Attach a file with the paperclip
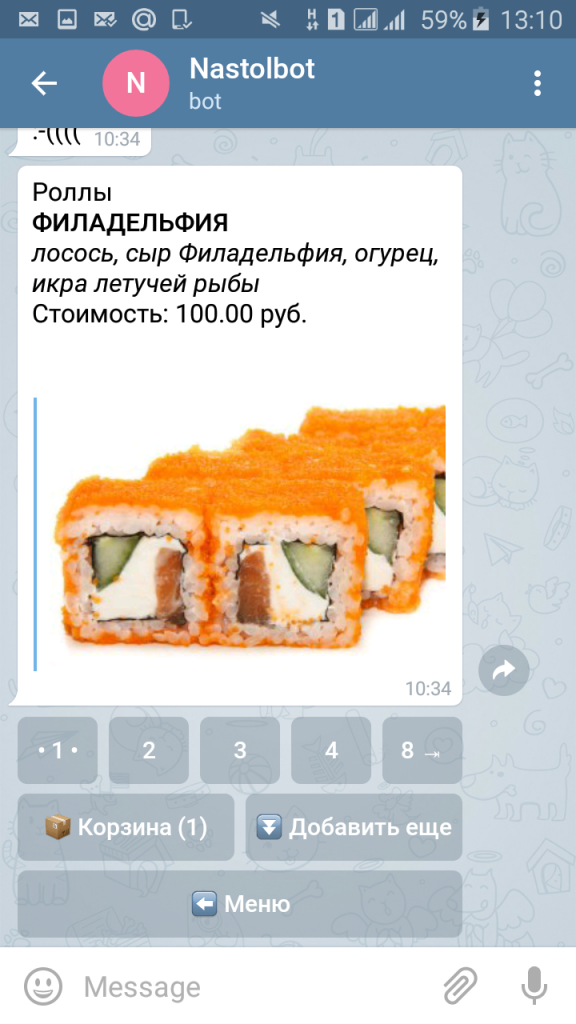 tap(460, 986)
